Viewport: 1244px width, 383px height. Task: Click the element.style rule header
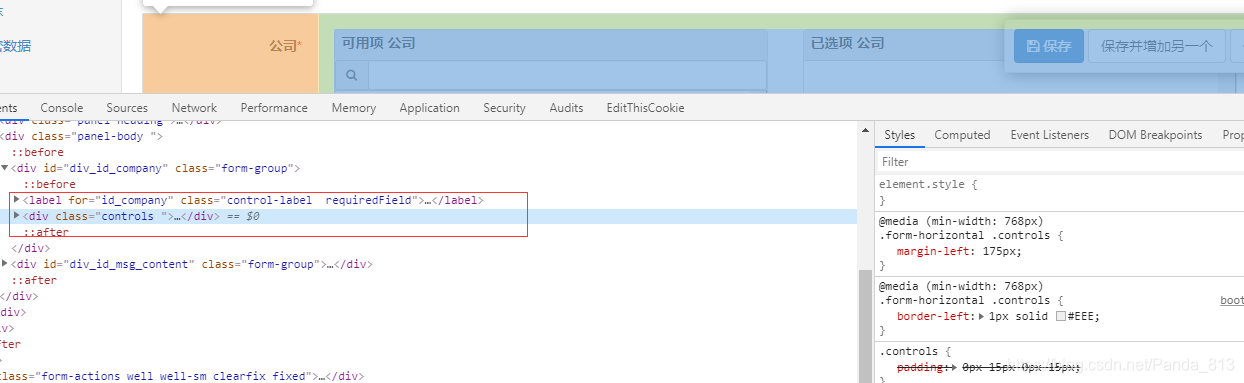click(928, 185)
